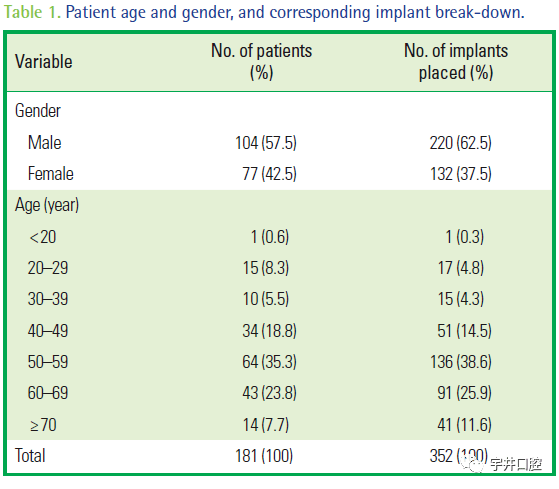Click the WeChat watermark logo icon
Screen dimensions: 559x489
[x=473, y=463]
